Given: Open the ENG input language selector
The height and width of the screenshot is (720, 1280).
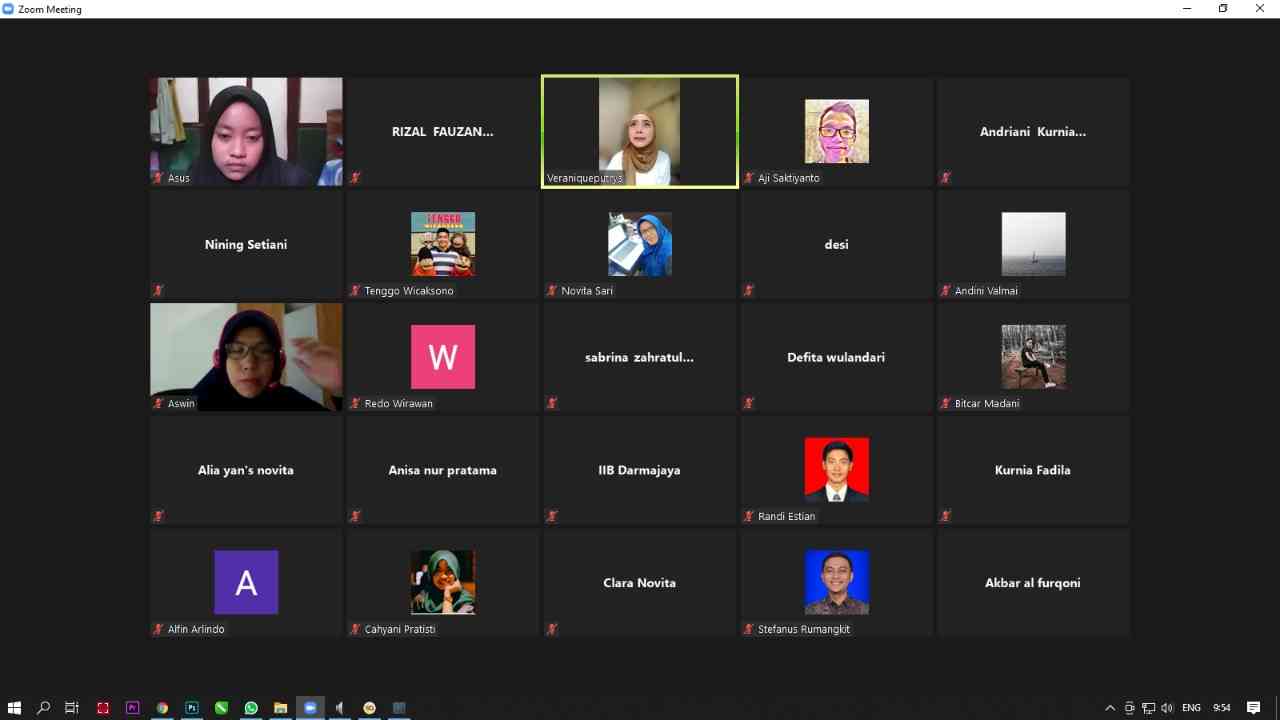Looking at the screenshot, I should [1191, 708].
